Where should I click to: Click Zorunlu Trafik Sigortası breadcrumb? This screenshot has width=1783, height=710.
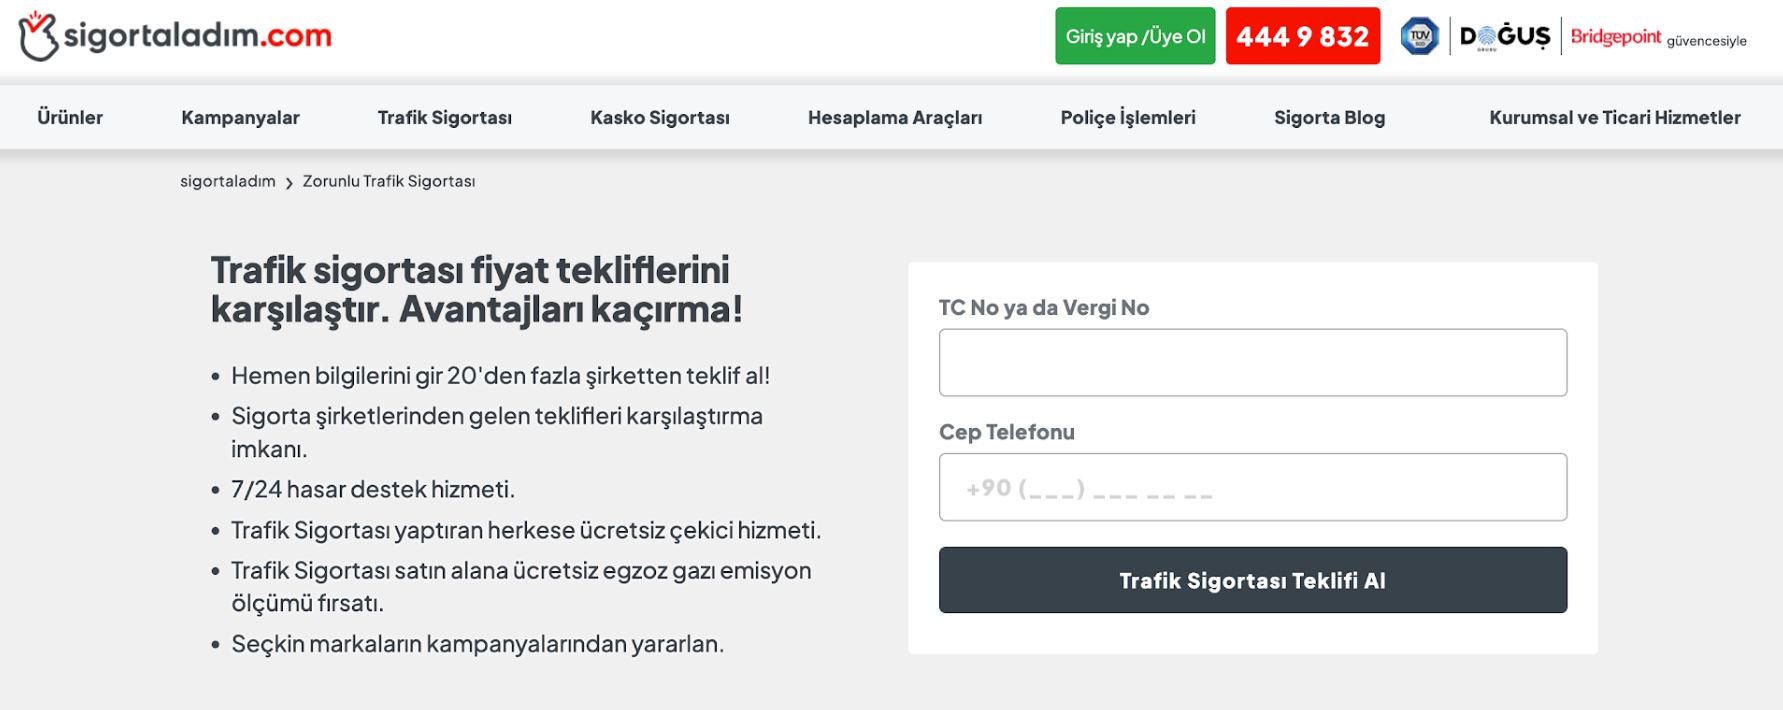point(389,182)
